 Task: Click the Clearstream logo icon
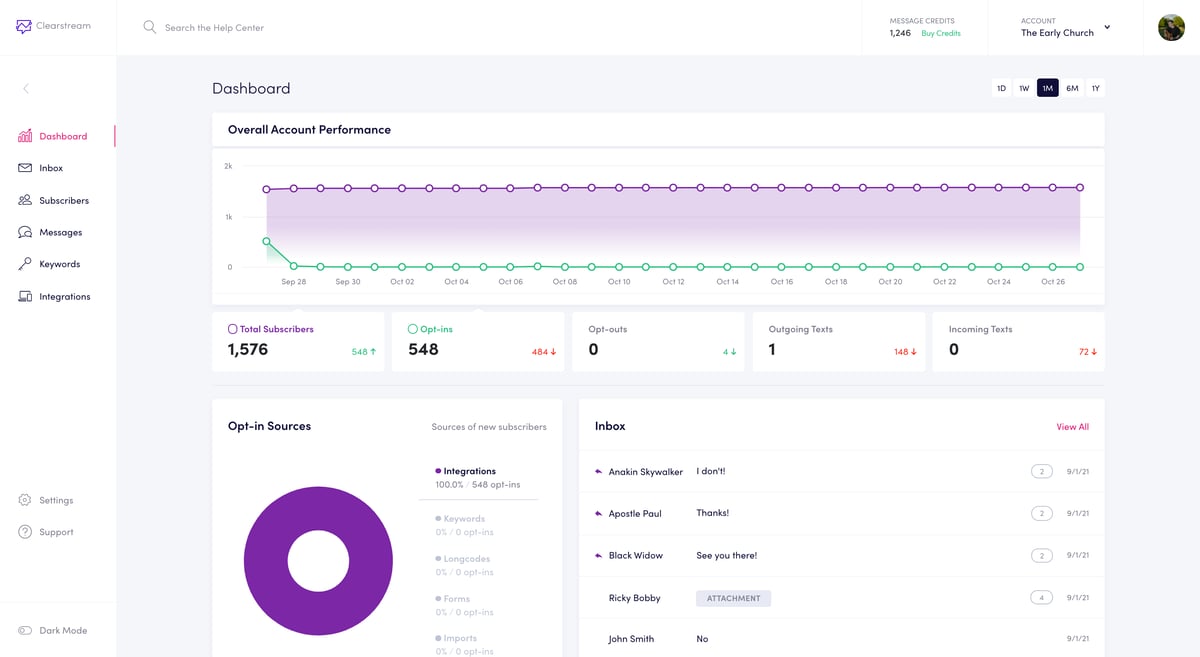pos(24,27)
